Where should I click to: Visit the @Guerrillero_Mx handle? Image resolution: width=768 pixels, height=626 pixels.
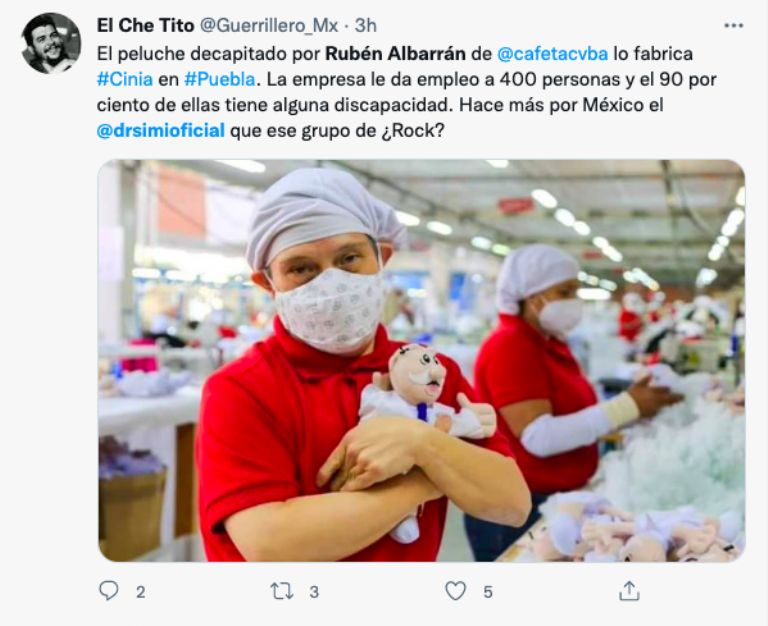point(269,25)
